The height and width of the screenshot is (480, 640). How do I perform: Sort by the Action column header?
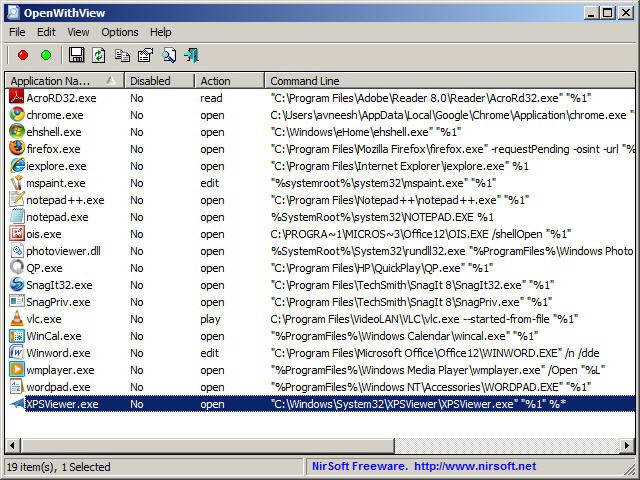[x=229, y=81]
